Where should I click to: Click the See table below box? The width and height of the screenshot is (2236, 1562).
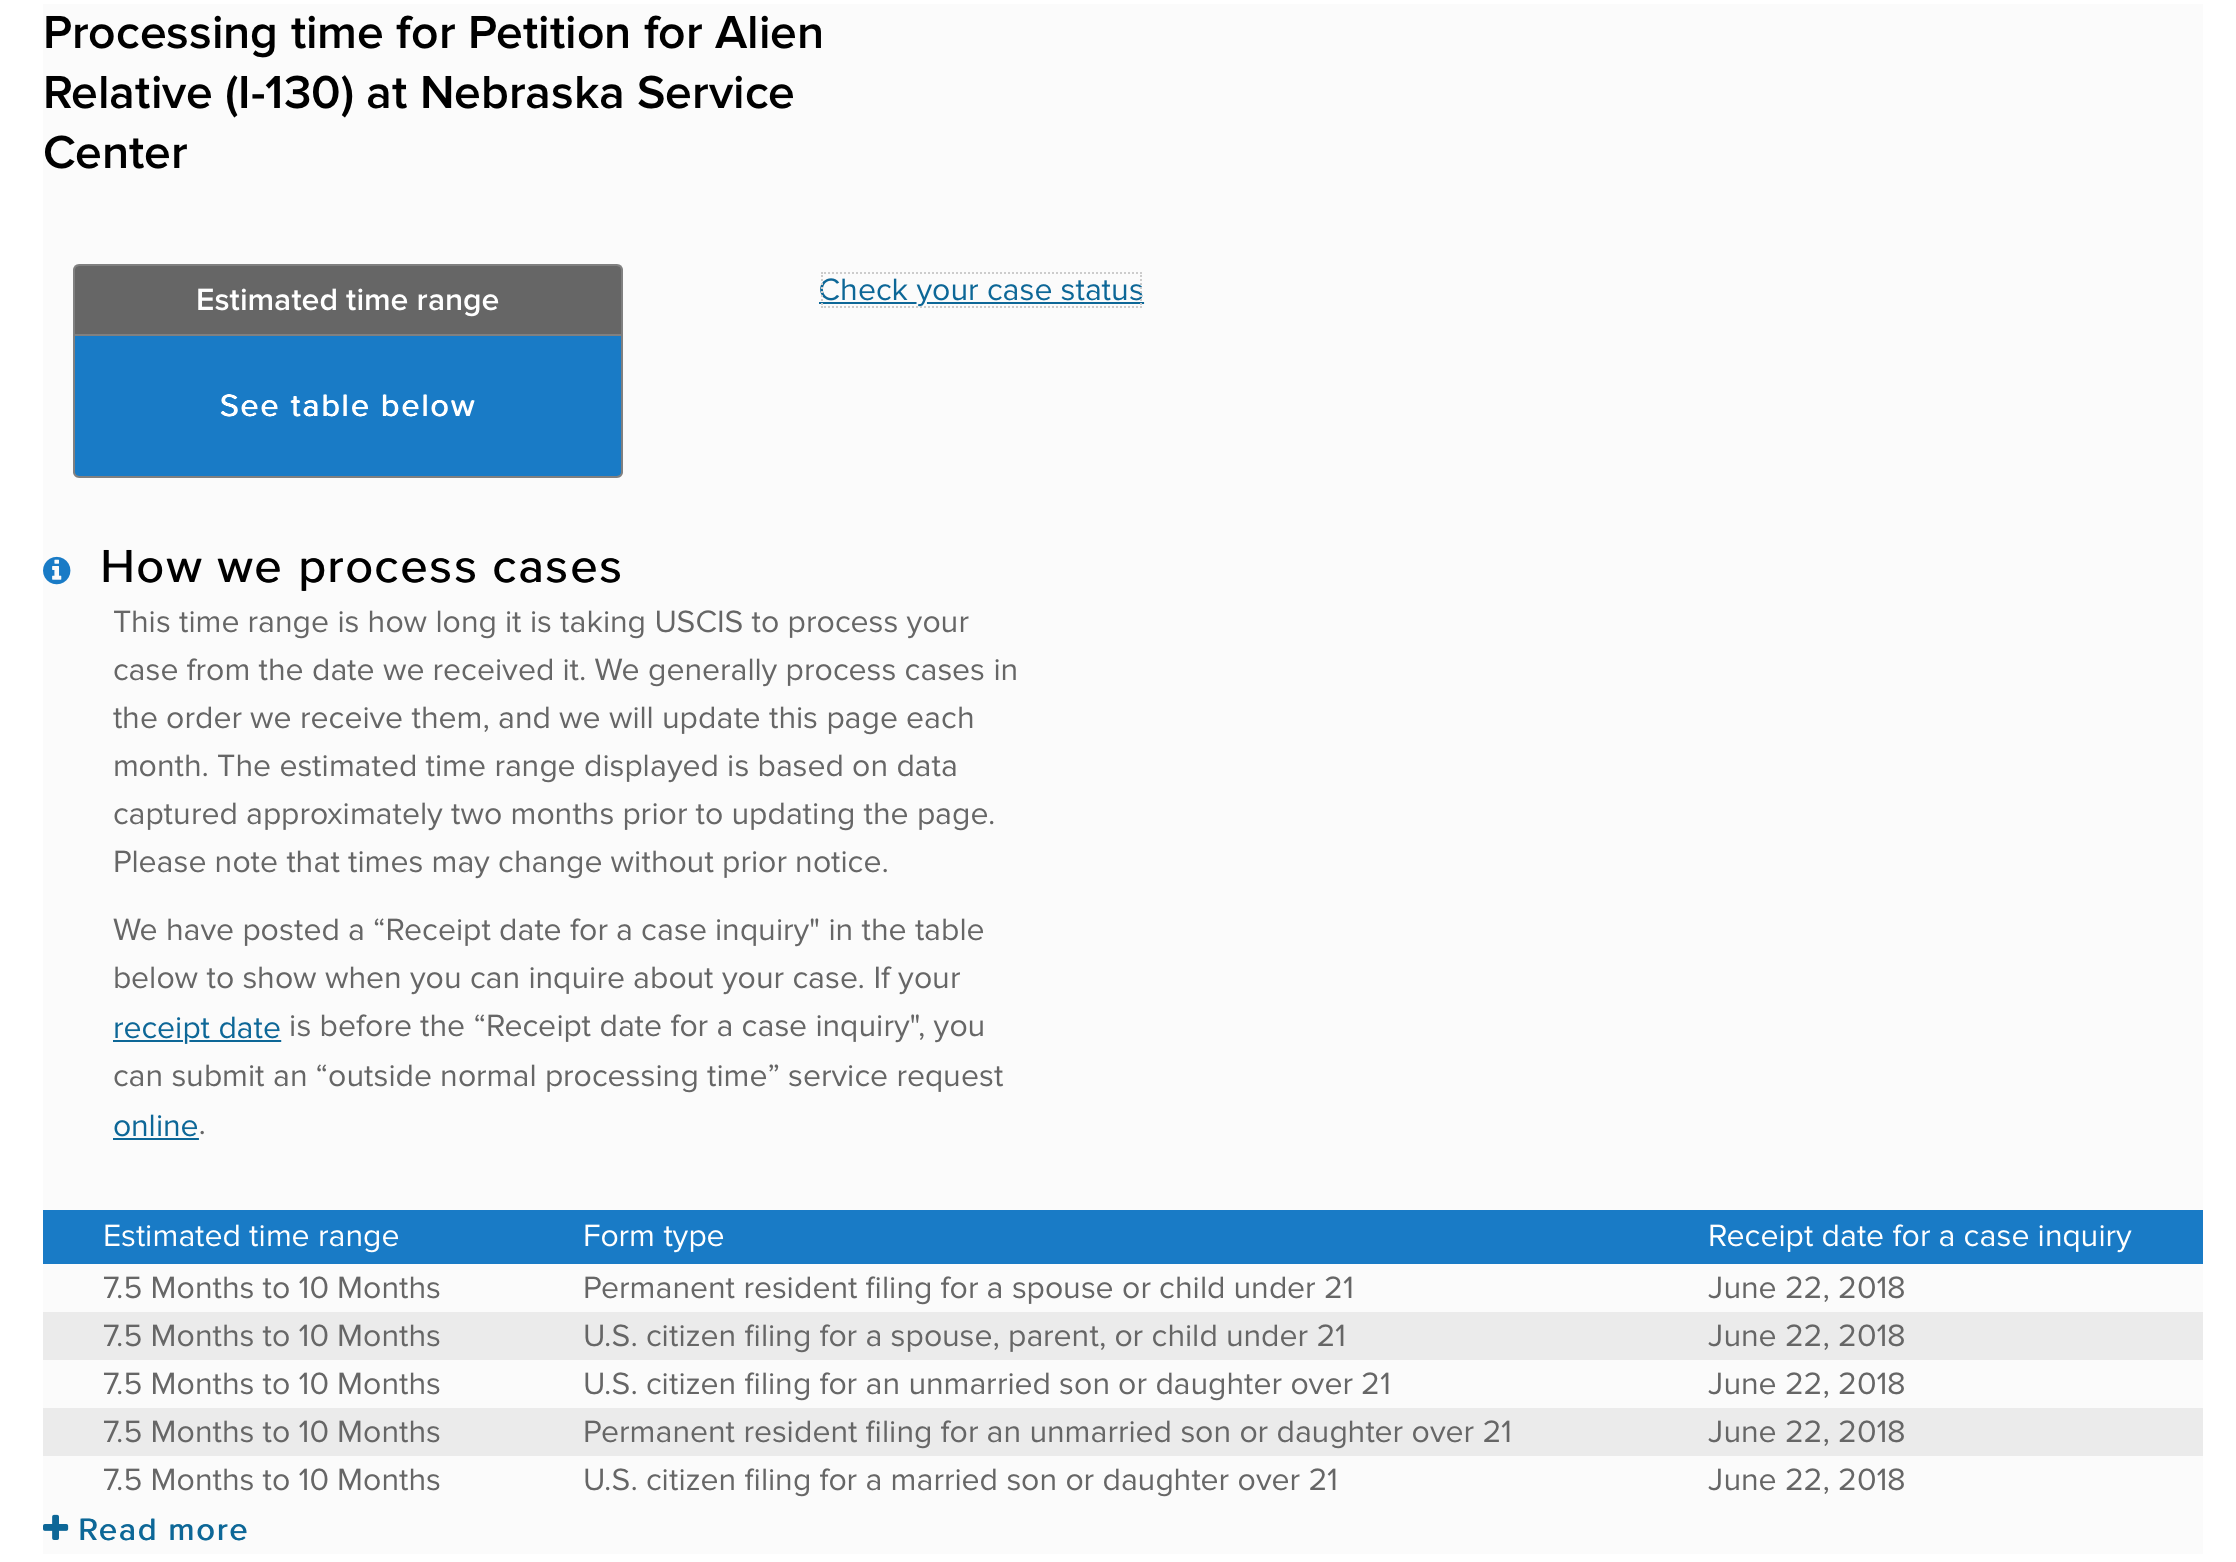348,406
